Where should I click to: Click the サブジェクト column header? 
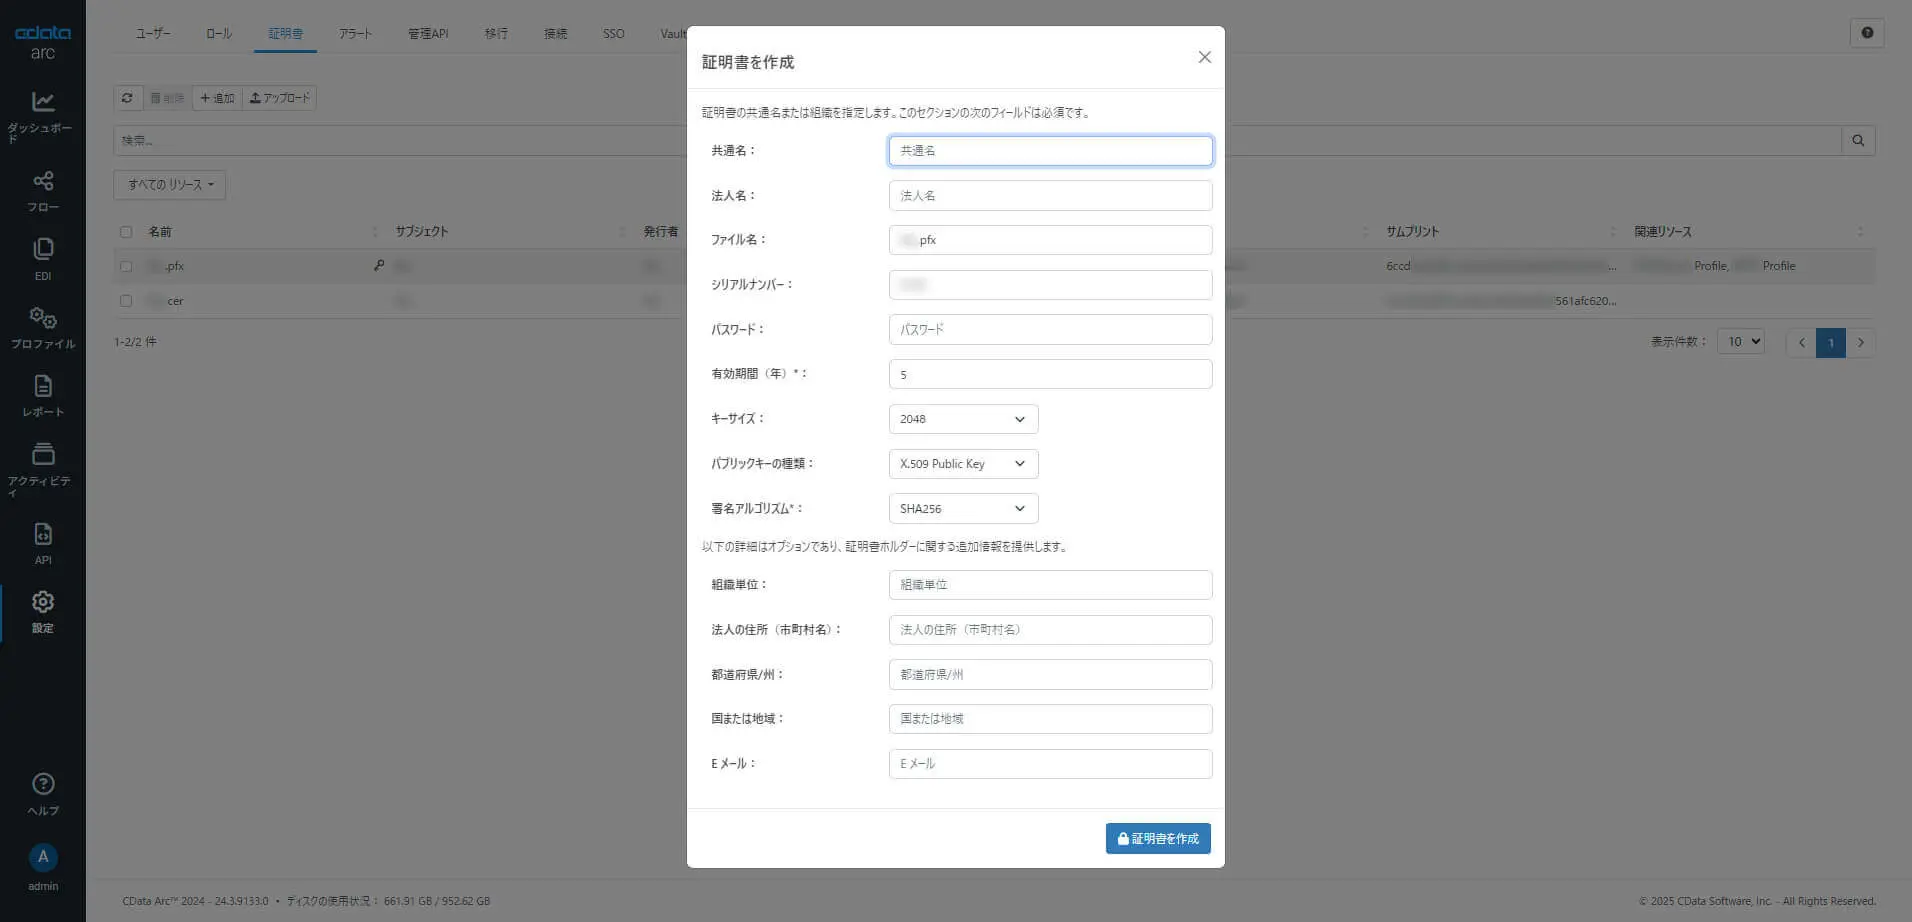point(422,232)
